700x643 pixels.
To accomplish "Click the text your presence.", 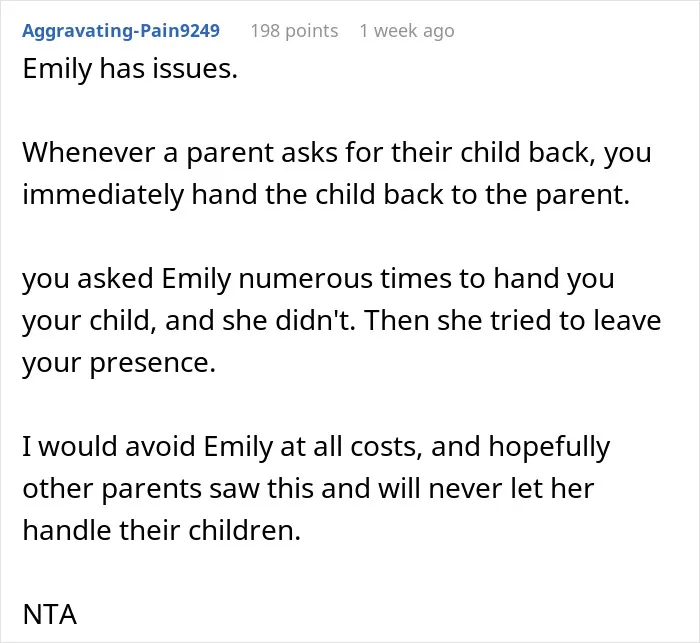I will coord(119,364).
